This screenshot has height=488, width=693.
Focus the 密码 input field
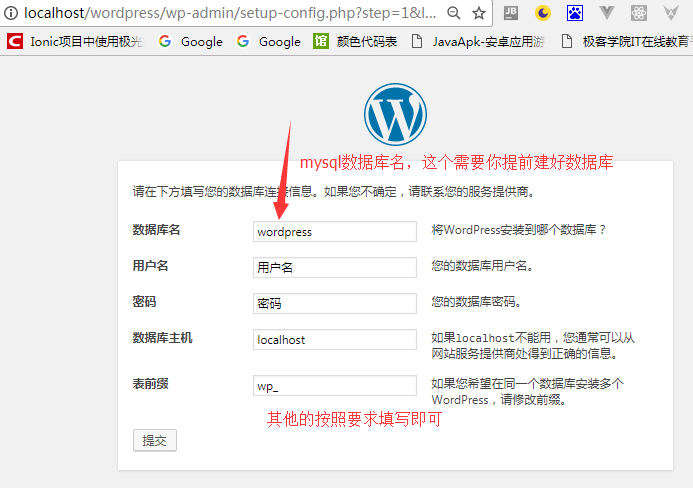pos(335,304)
